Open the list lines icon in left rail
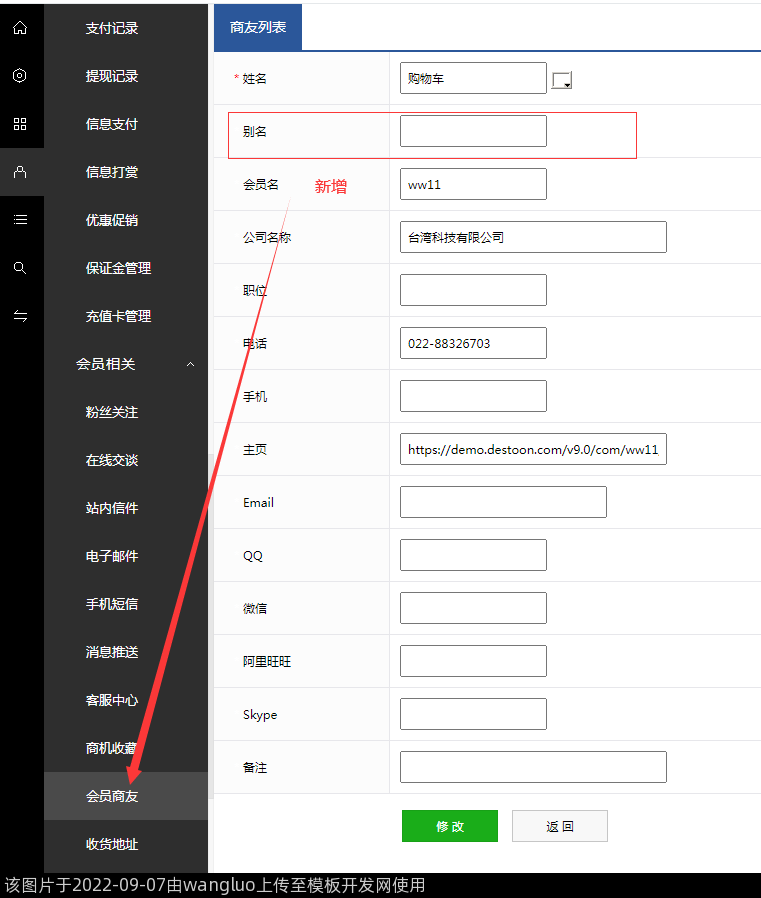This screenshot has width=761, height=898. (x=20, y=220)
